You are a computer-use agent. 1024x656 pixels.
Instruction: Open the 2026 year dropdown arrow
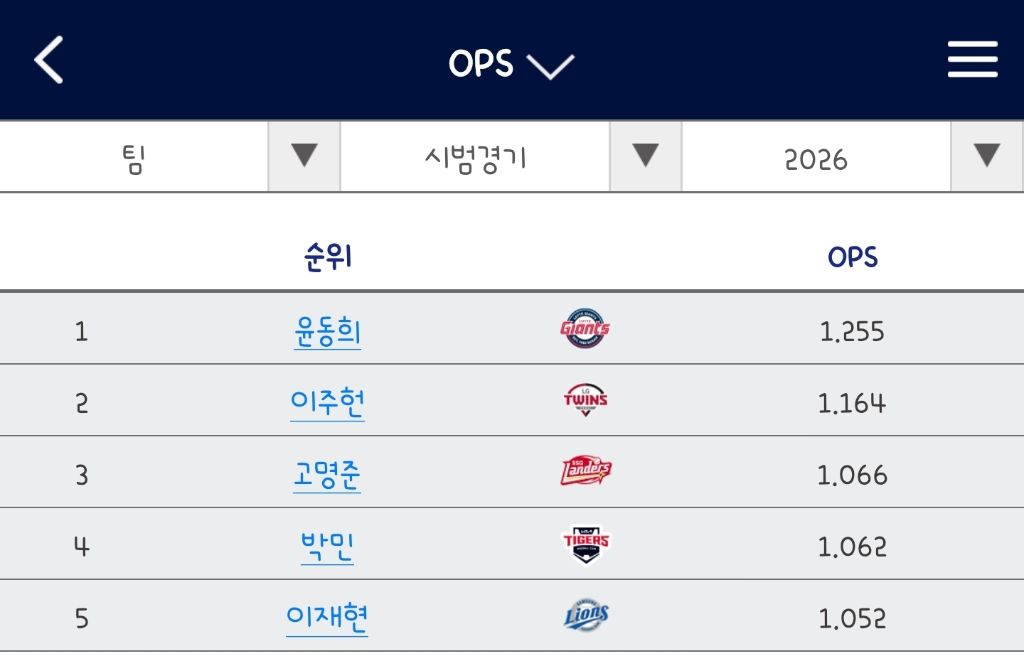tap(987, 156)
